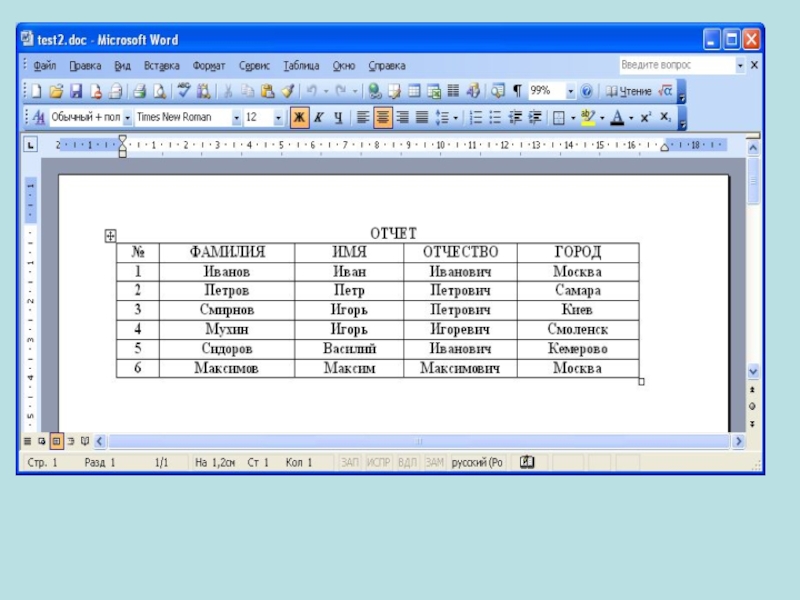Decrease the paragraph indent
Image resolution: width=800 pixels, height=600 pixels.
coord(515,118)
